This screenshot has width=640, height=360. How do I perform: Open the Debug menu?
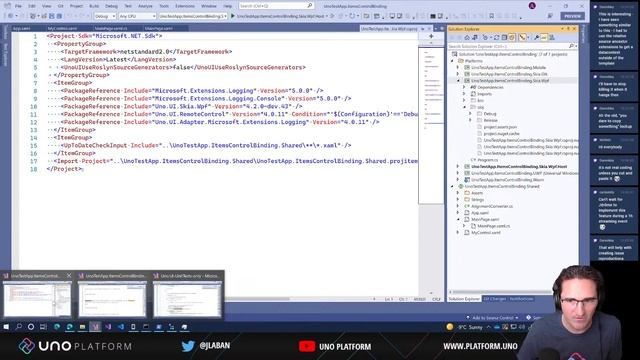(111, 6)
